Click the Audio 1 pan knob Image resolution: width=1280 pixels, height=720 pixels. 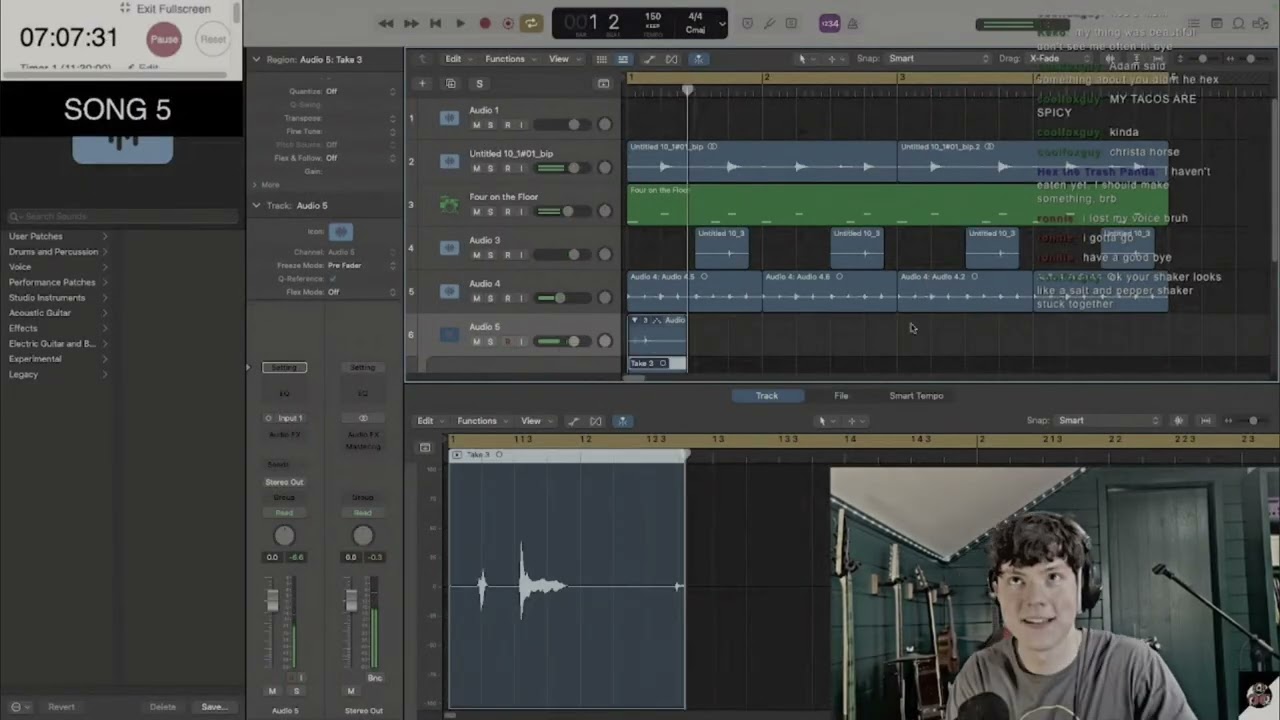pyautogui.click(x=604, y=124)
